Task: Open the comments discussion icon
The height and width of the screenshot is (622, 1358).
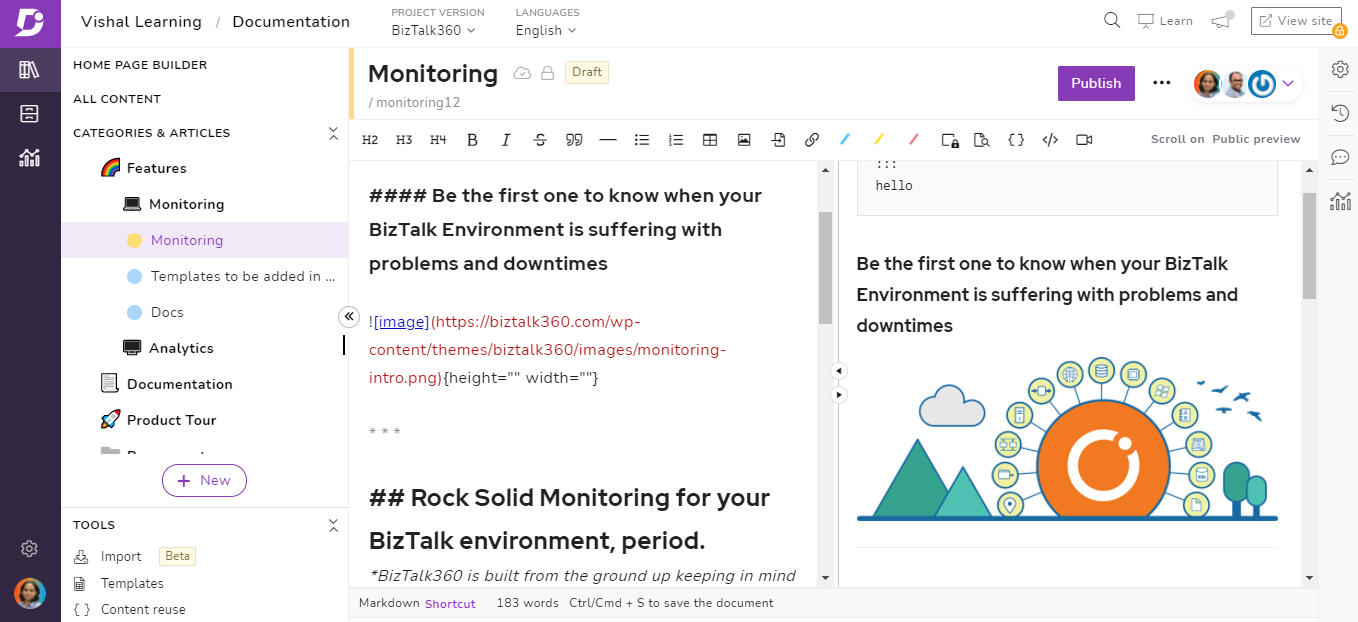Action: coord(1340,157)
